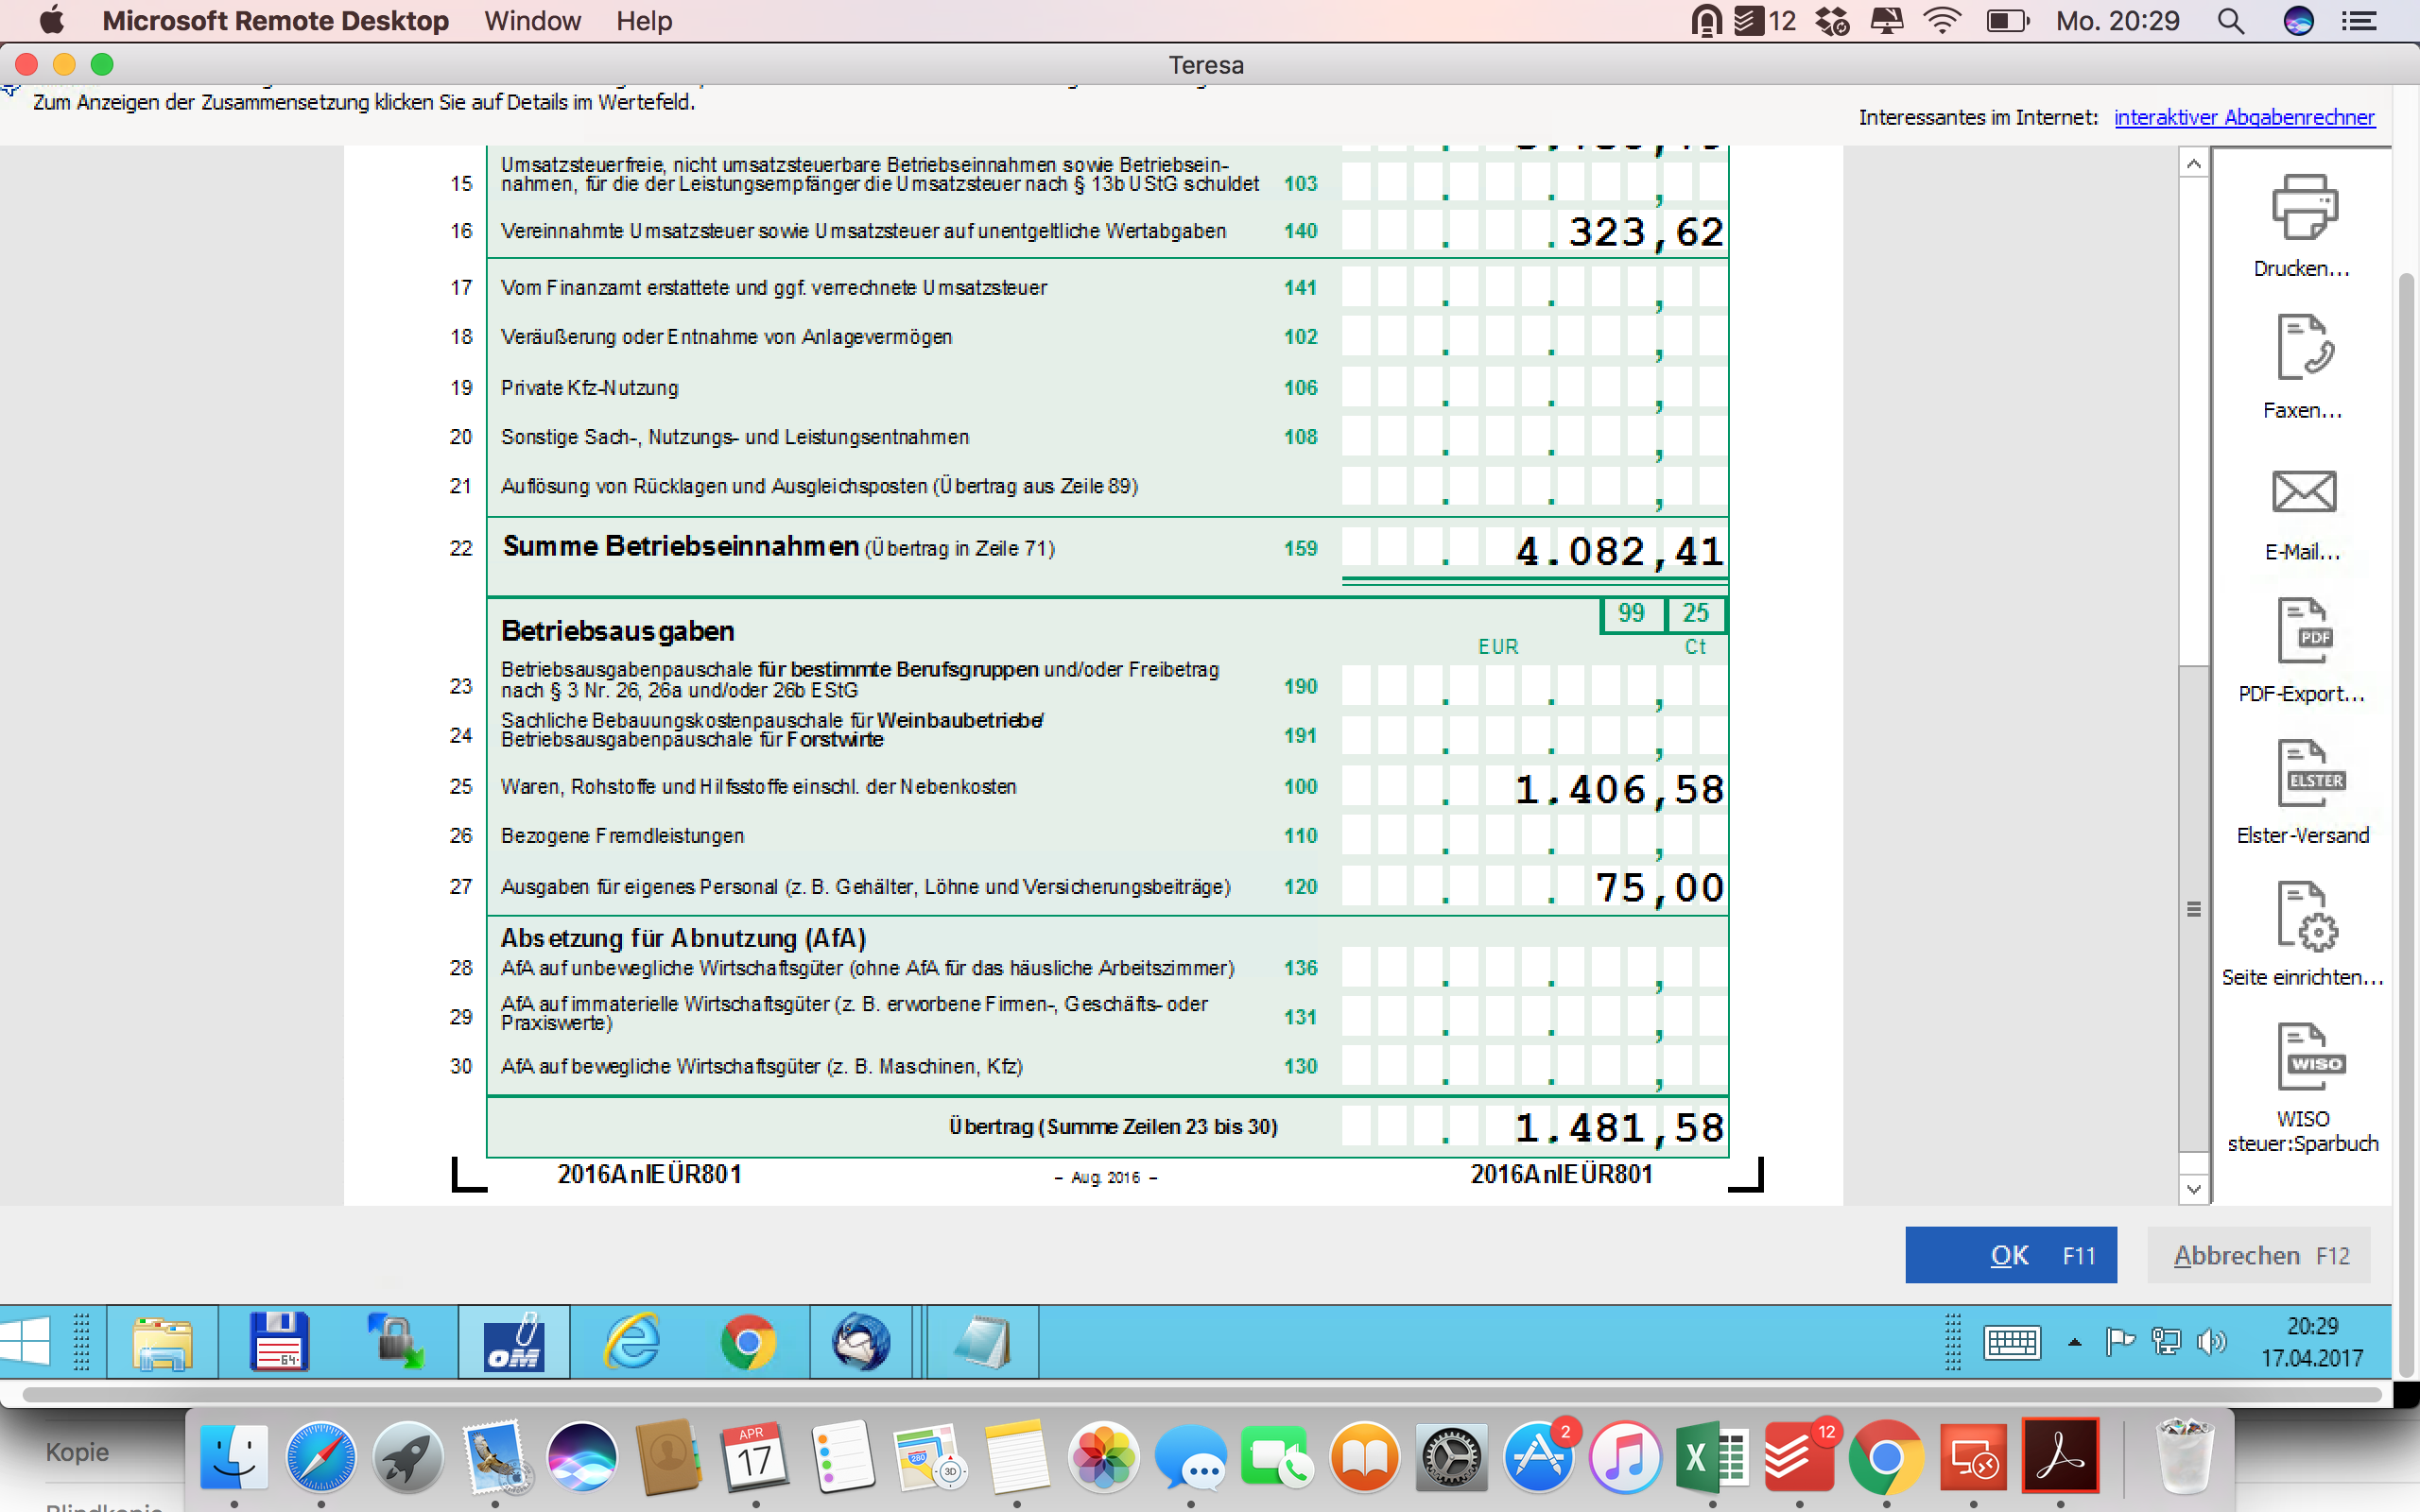The width and height of the screenshot is (2420, 1512).
Task: Open Notification Center list icon
Action: point(2359,21)
